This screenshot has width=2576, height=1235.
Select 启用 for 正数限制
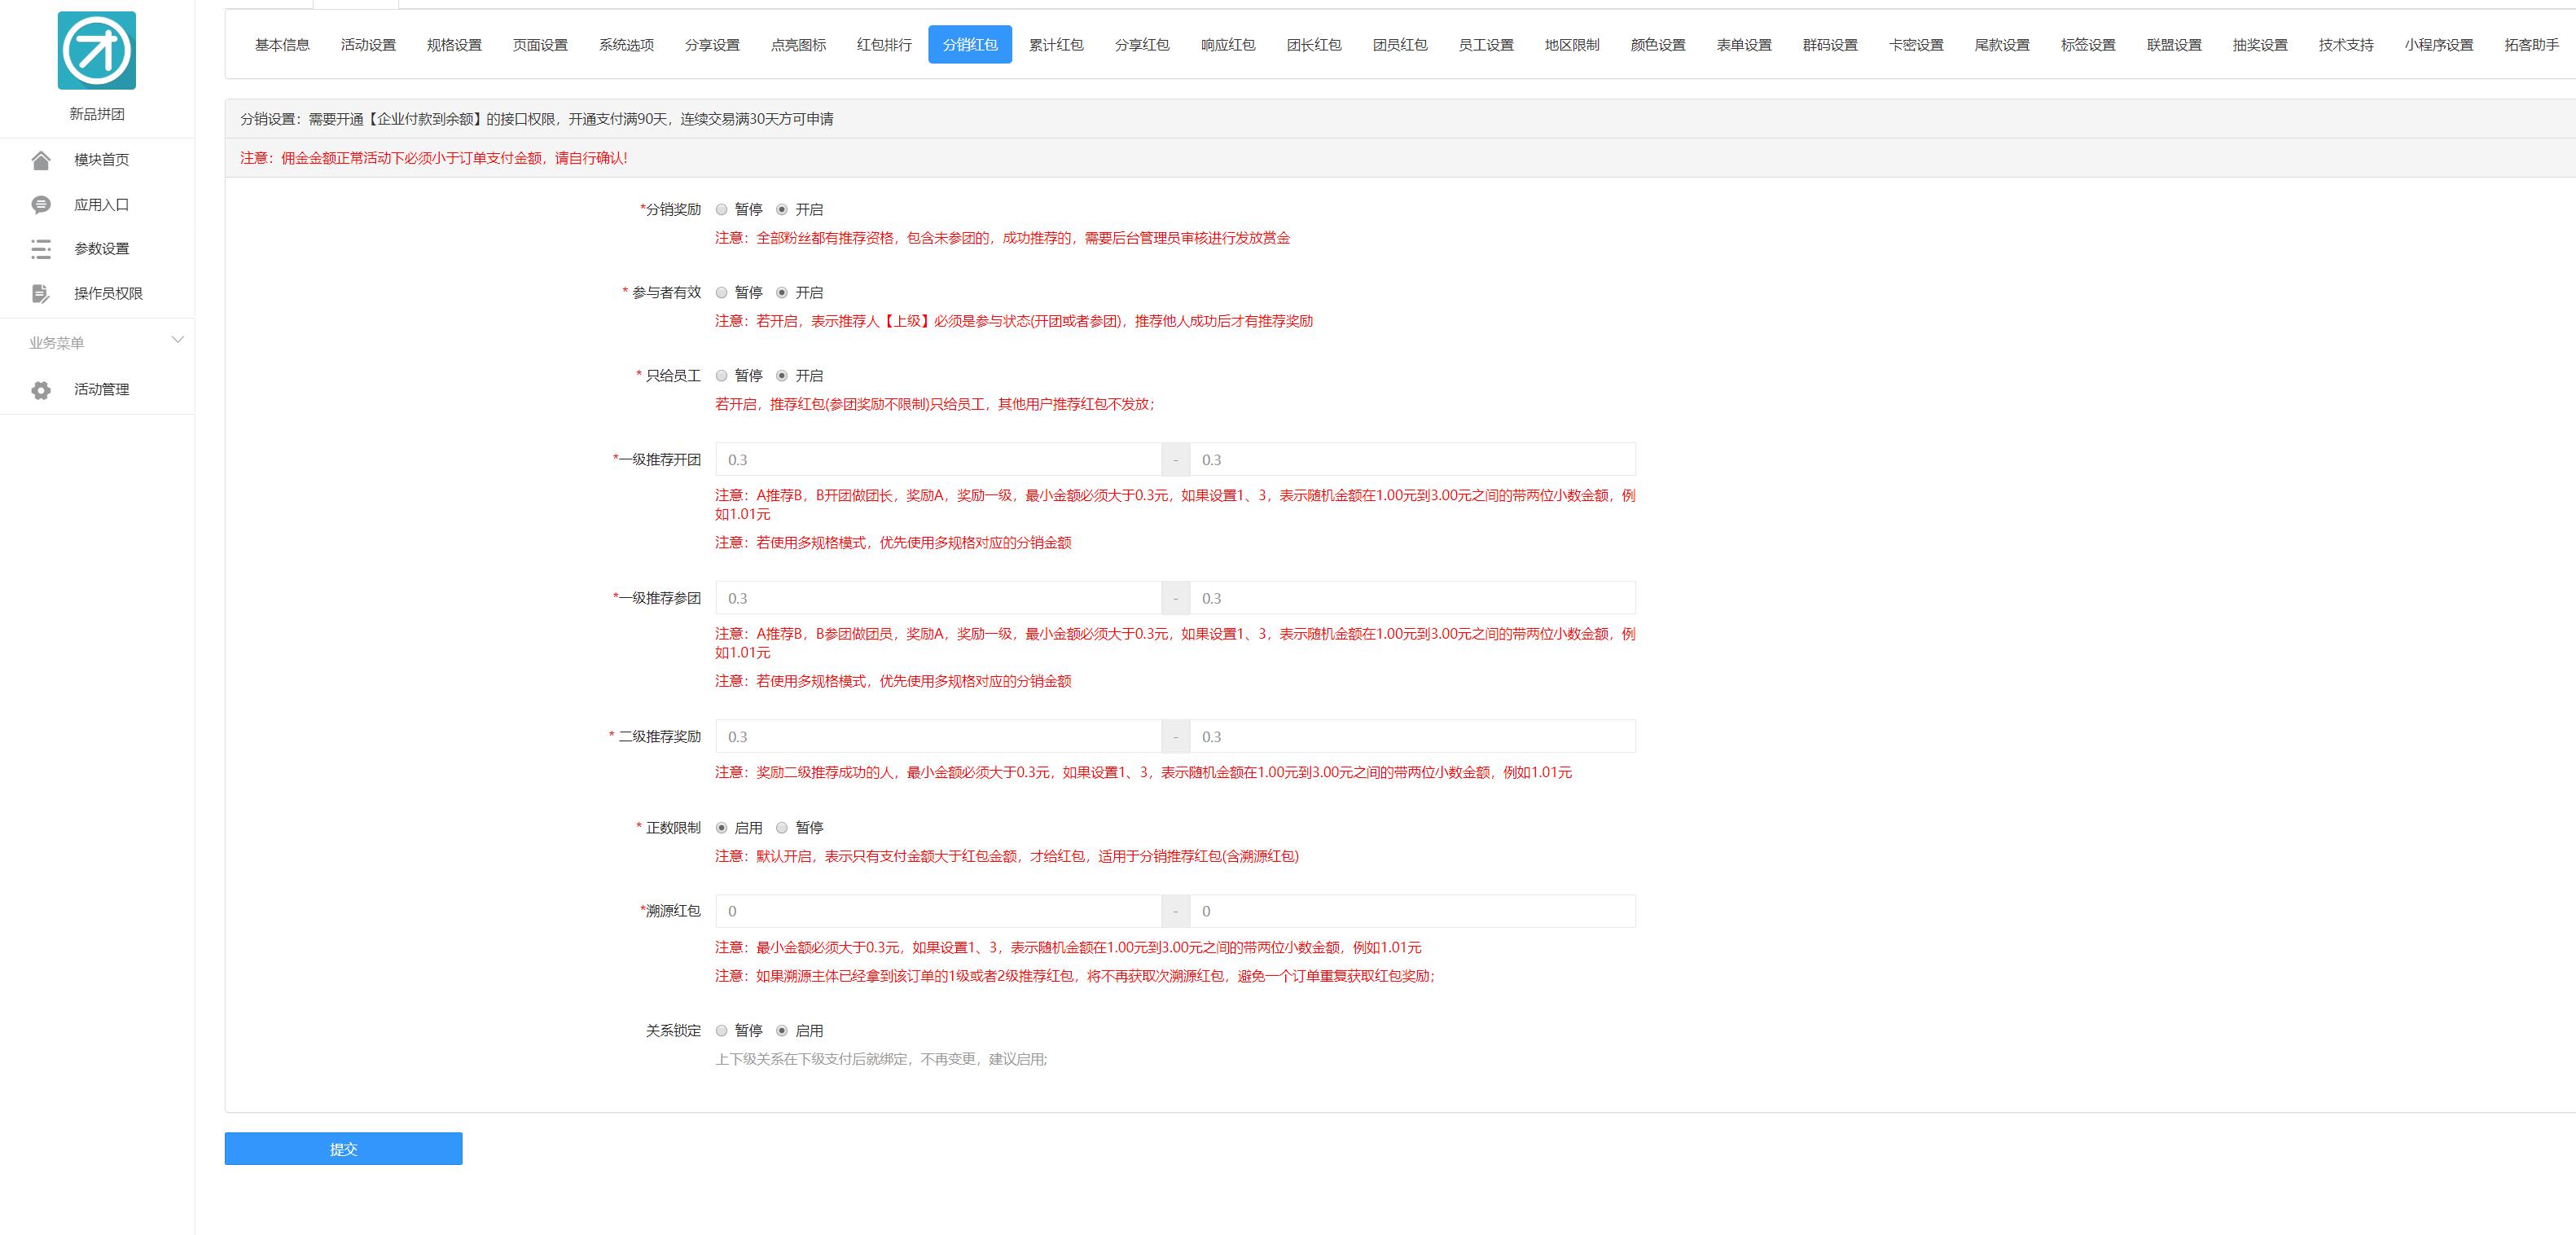721,827
